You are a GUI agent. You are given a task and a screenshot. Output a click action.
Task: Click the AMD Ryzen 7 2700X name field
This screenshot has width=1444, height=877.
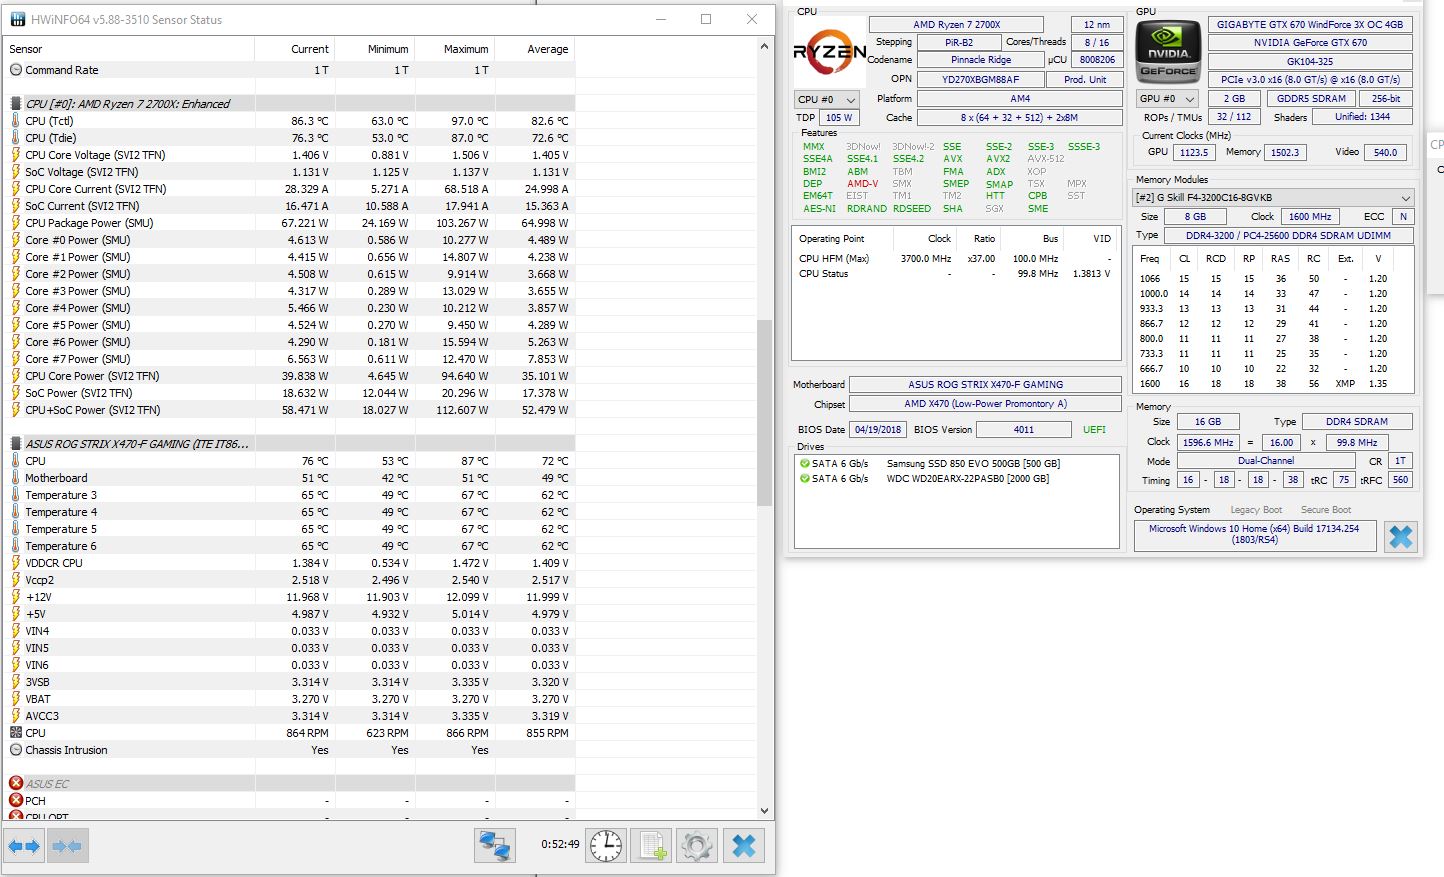coord(956,25)
